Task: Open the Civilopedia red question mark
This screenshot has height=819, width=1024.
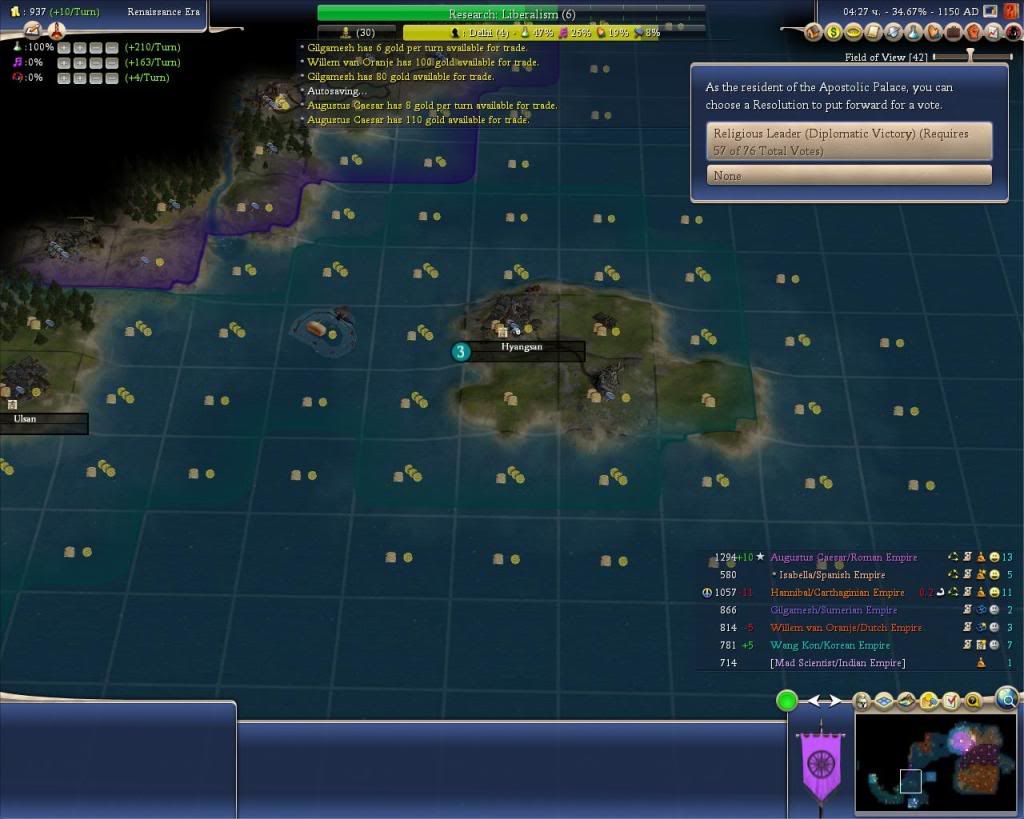Action: coord(1011,11)
